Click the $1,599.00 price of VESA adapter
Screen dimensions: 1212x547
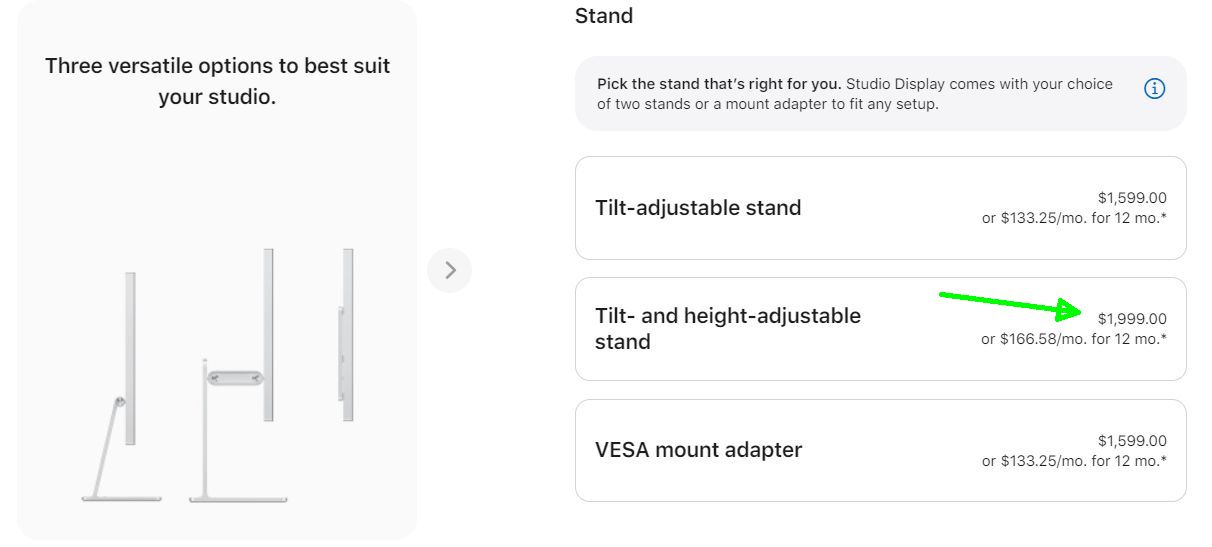[x=1132, y=440]
